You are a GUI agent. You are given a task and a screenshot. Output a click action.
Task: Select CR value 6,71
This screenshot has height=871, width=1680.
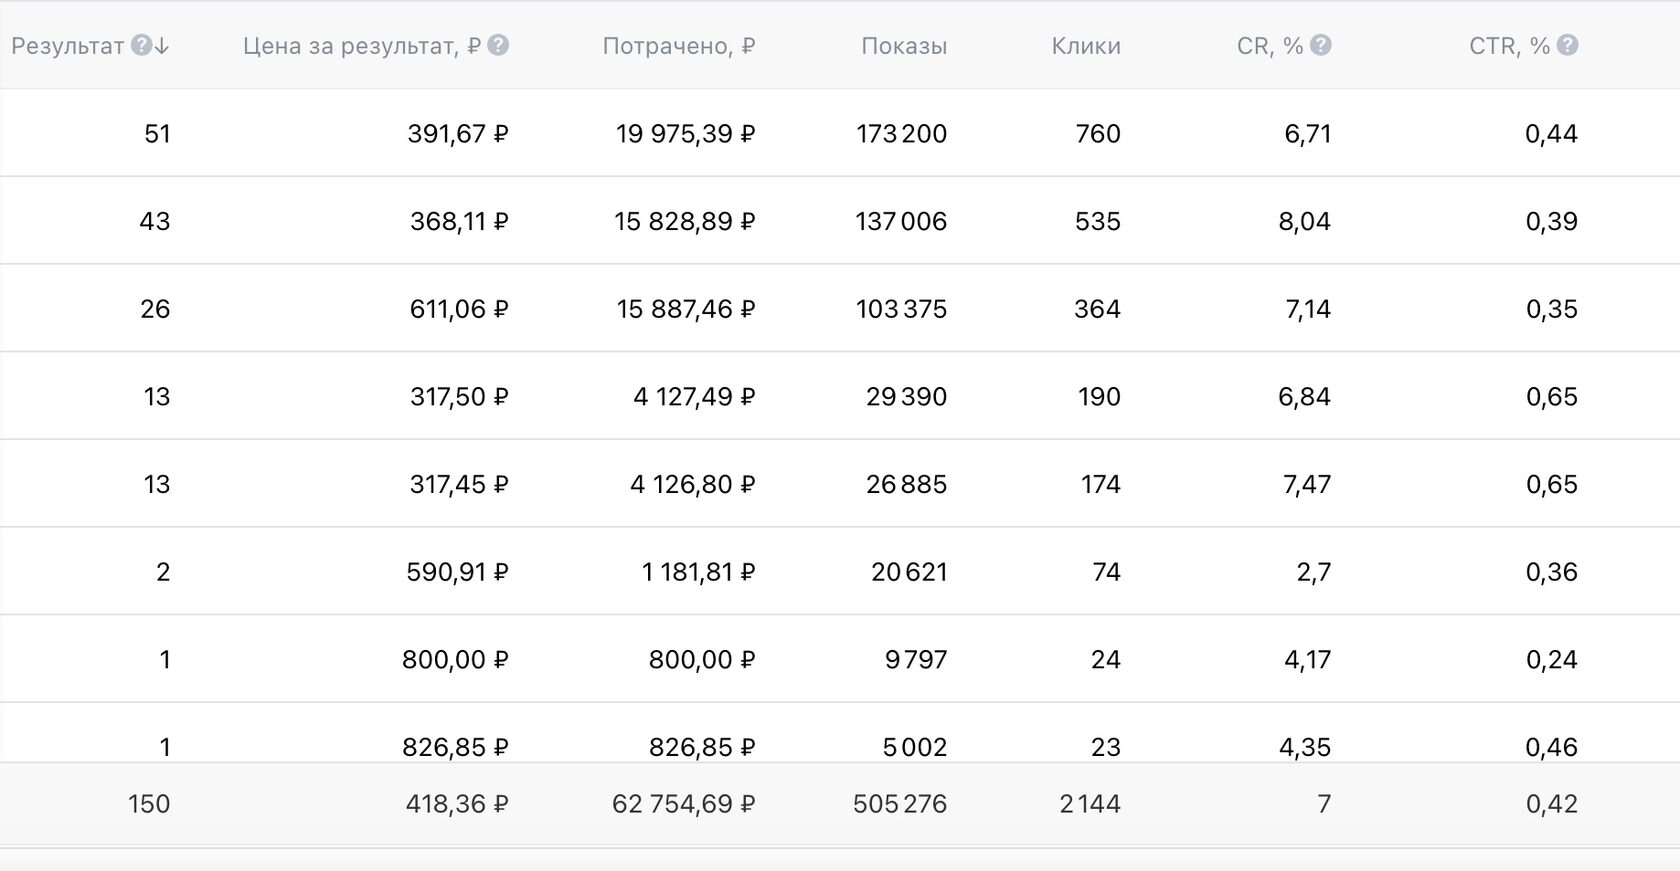1308,133
